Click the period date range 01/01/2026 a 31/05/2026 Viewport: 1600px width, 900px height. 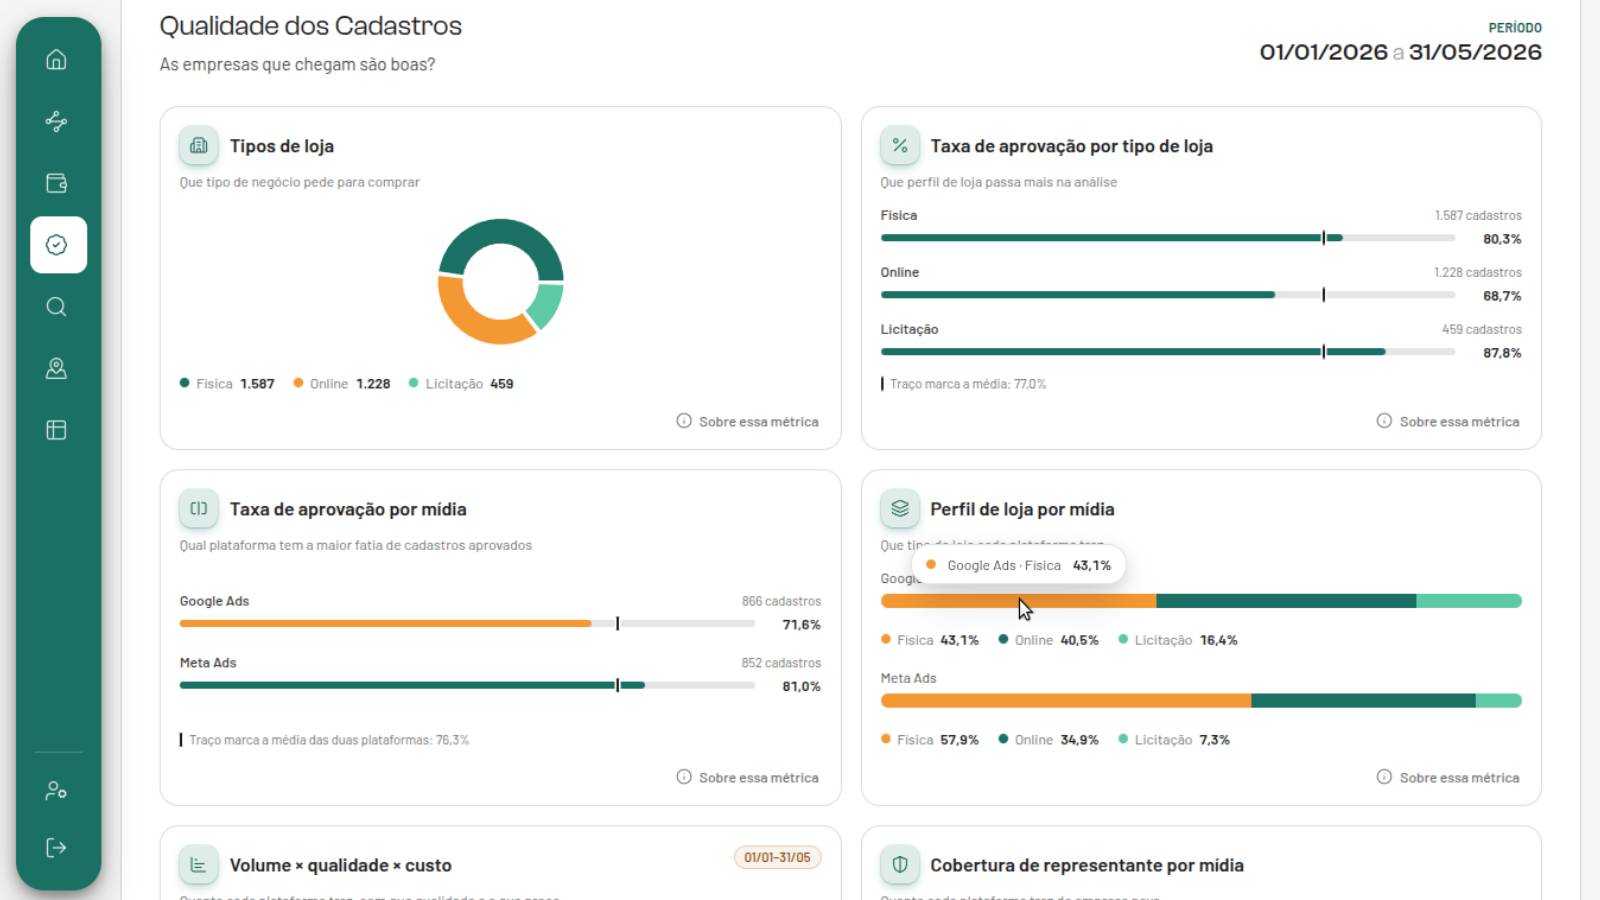[1400, 52]
